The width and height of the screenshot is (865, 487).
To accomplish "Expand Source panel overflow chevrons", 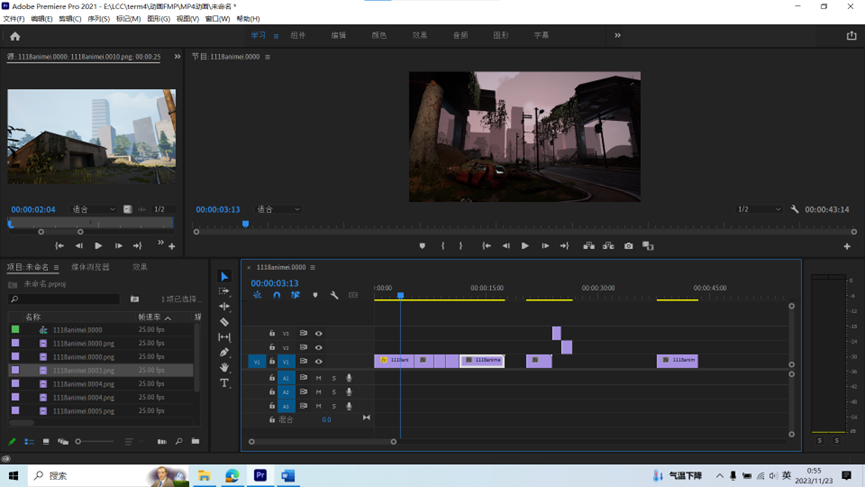I will click(x=177, y=56).
